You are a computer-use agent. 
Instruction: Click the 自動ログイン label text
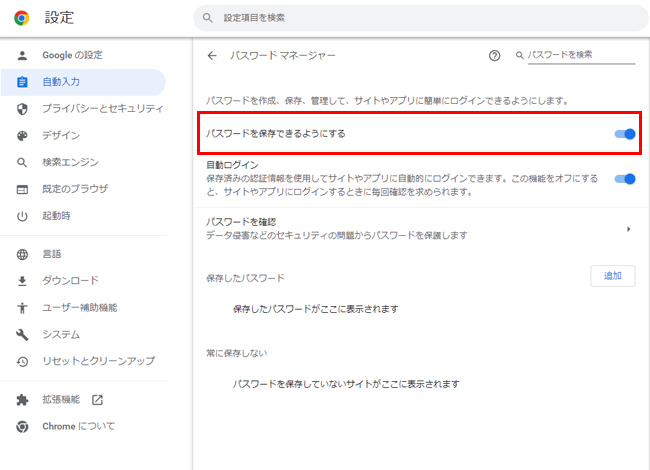pos(232,165)
